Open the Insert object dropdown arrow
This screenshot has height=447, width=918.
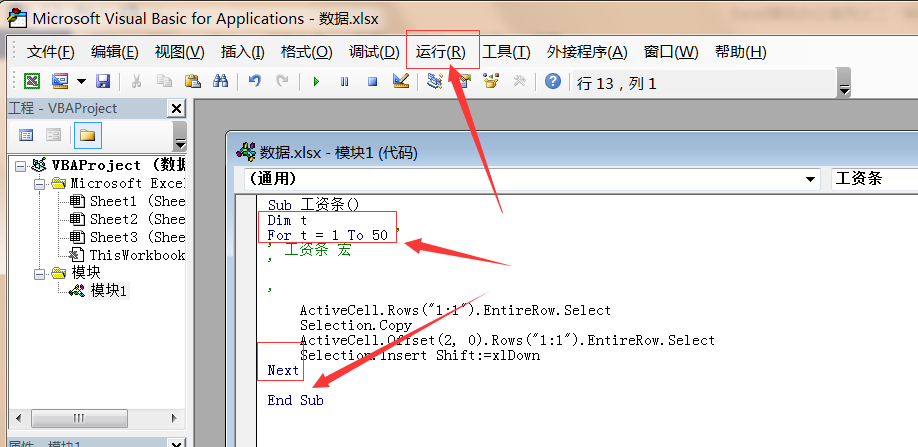click(x=81, y=81)
